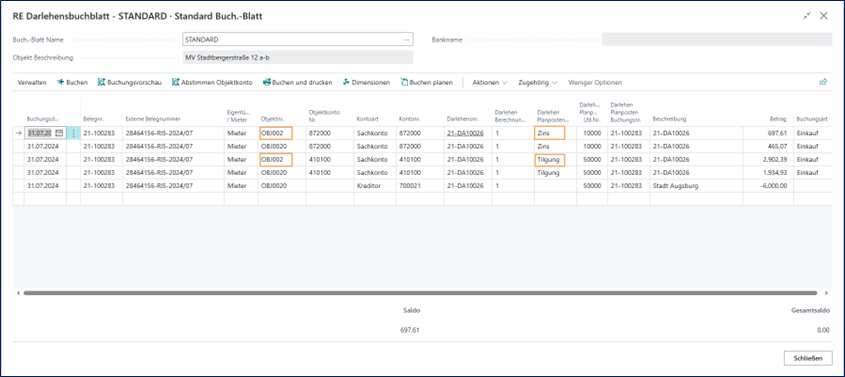Select the amount 2.902,39 cell

(x=768, y=159)
